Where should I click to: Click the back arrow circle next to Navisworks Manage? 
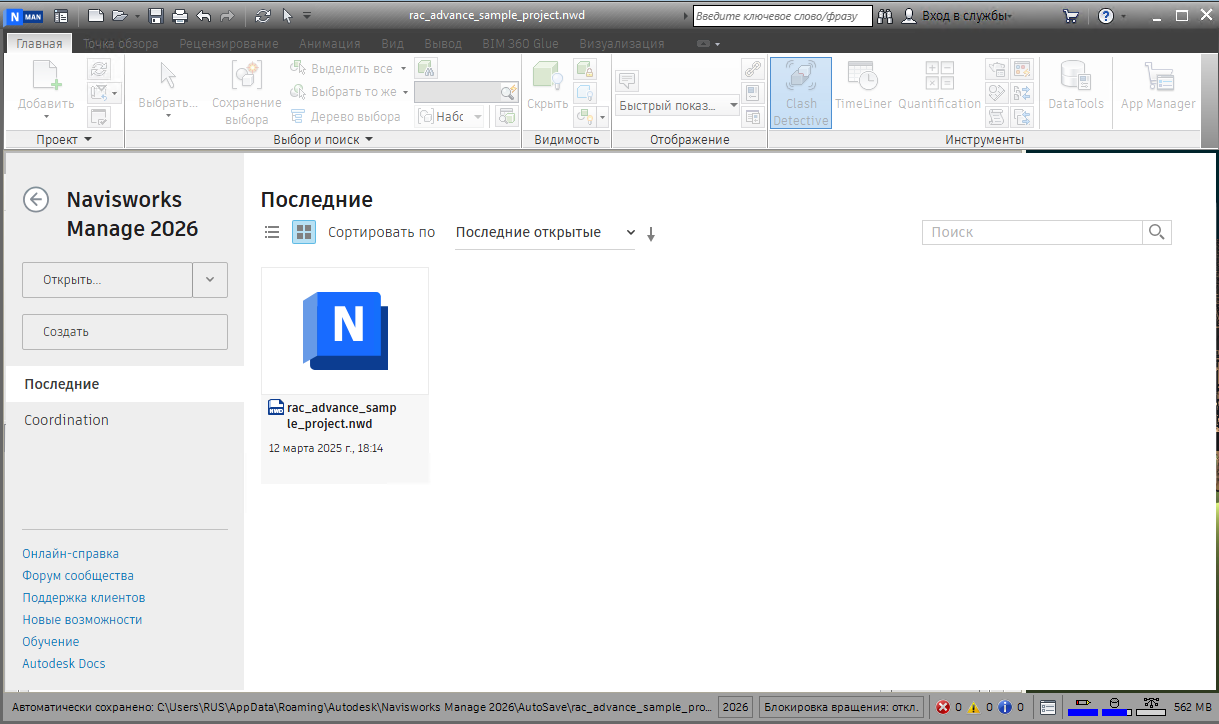(x=36, y=200)
